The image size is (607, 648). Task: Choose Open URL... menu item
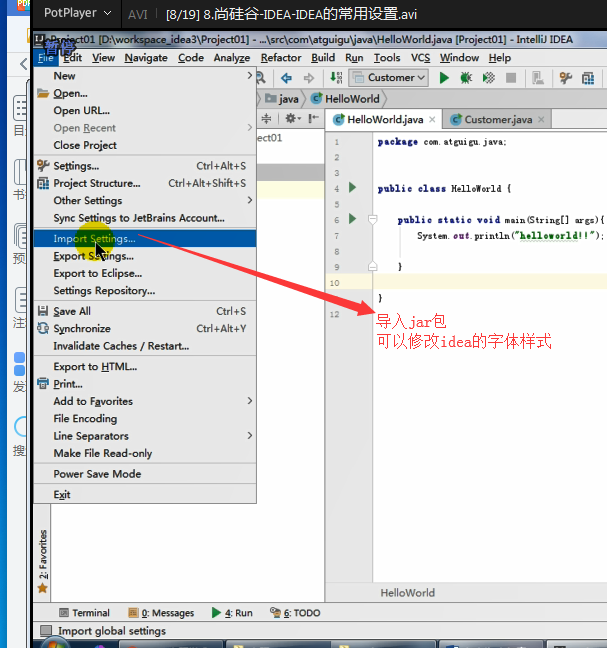coord(145,111)
